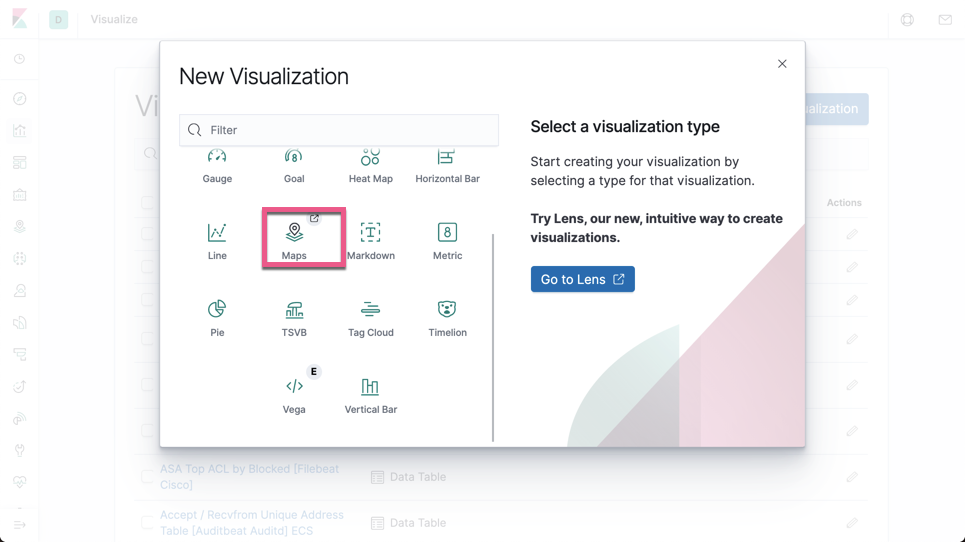Image resolution: width=965 pixels, height=542 pixels.
Task: Select the Tag Cloud visualization
Action: coord(370,317)
